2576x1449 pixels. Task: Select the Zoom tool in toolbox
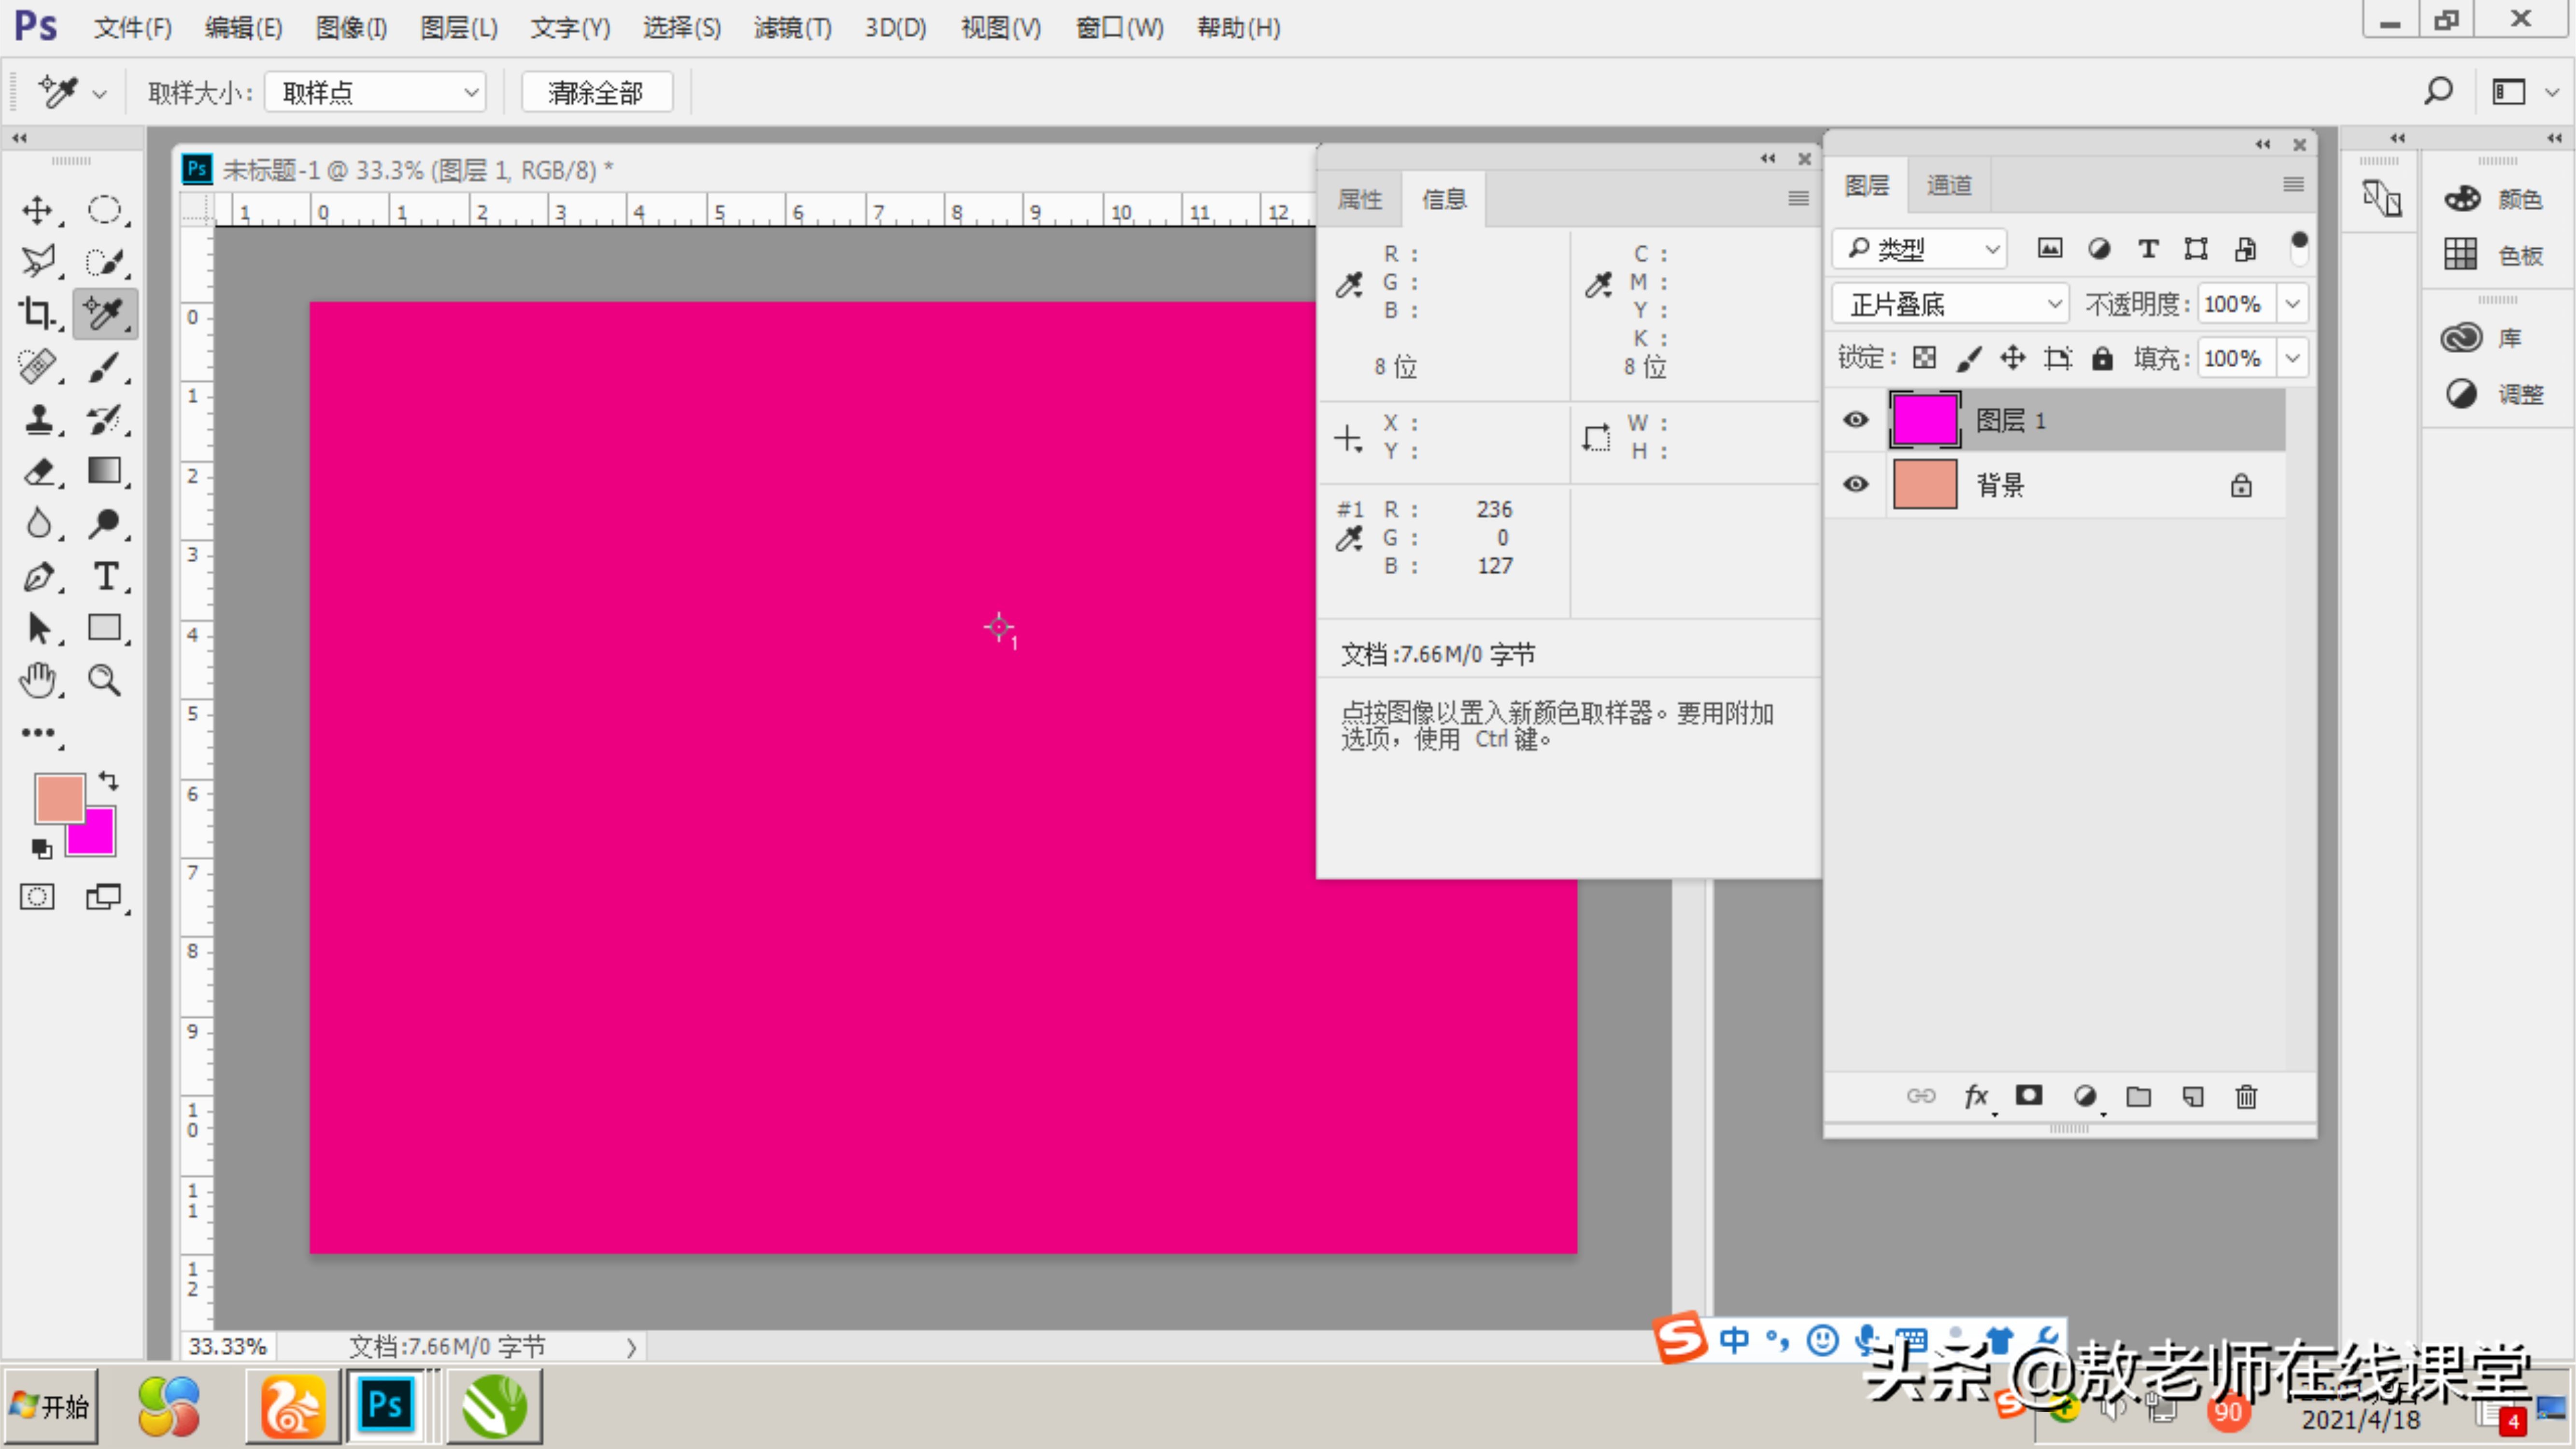click(105, 680)
